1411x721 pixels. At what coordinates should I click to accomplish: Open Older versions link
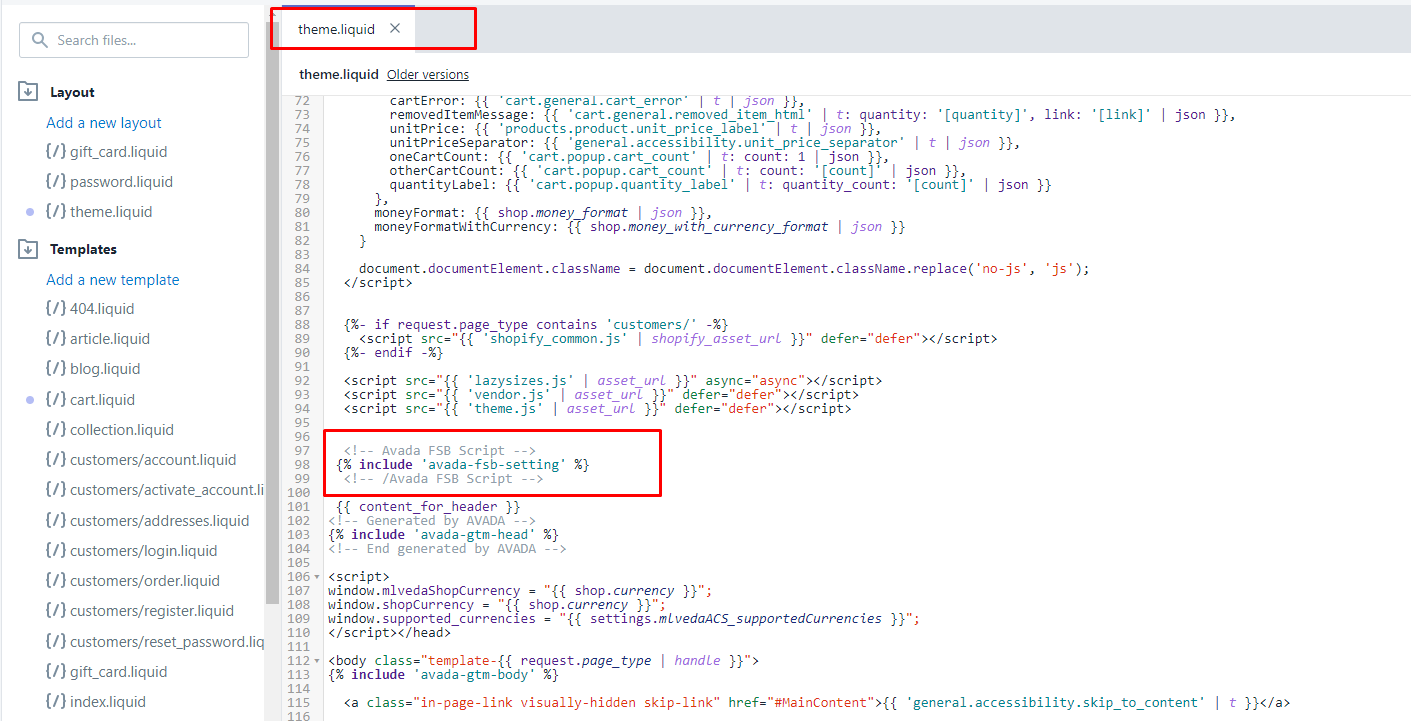click(428, 74)
